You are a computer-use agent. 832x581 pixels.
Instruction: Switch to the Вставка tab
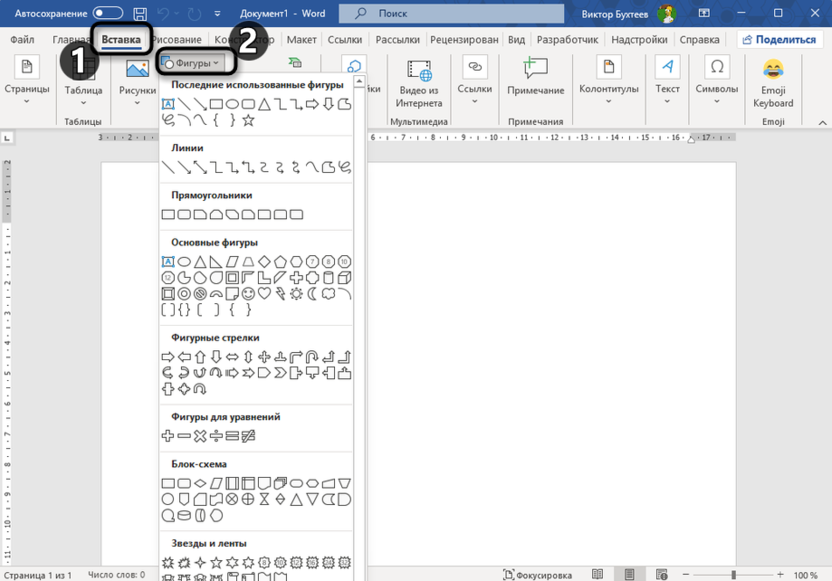coord(121,40)
